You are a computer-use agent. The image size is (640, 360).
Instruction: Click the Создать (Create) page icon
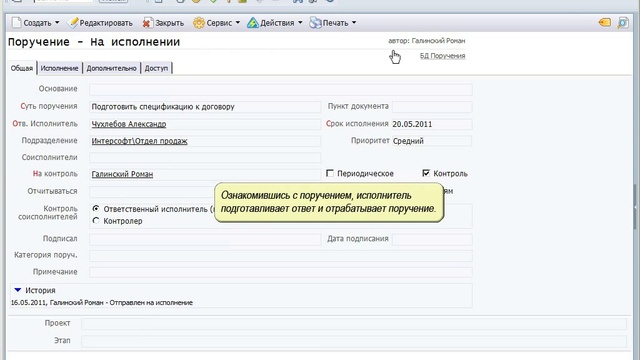click(x=16, y=23)
